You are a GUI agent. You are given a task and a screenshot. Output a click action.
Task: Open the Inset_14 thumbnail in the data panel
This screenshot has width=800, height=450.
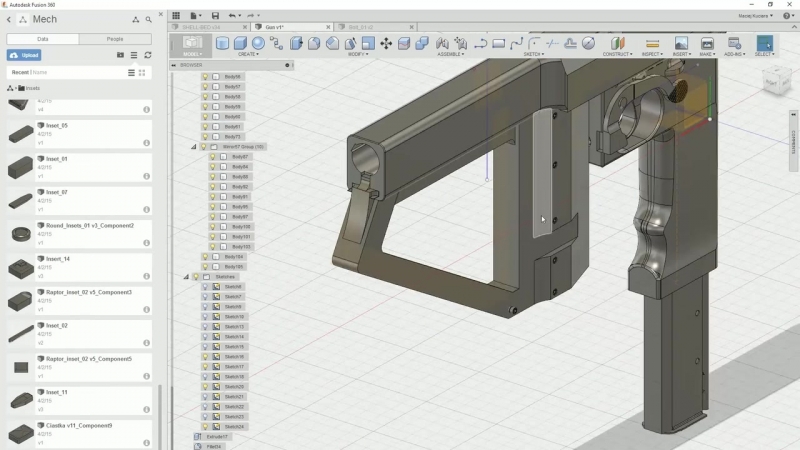click(x=20, y=268)
